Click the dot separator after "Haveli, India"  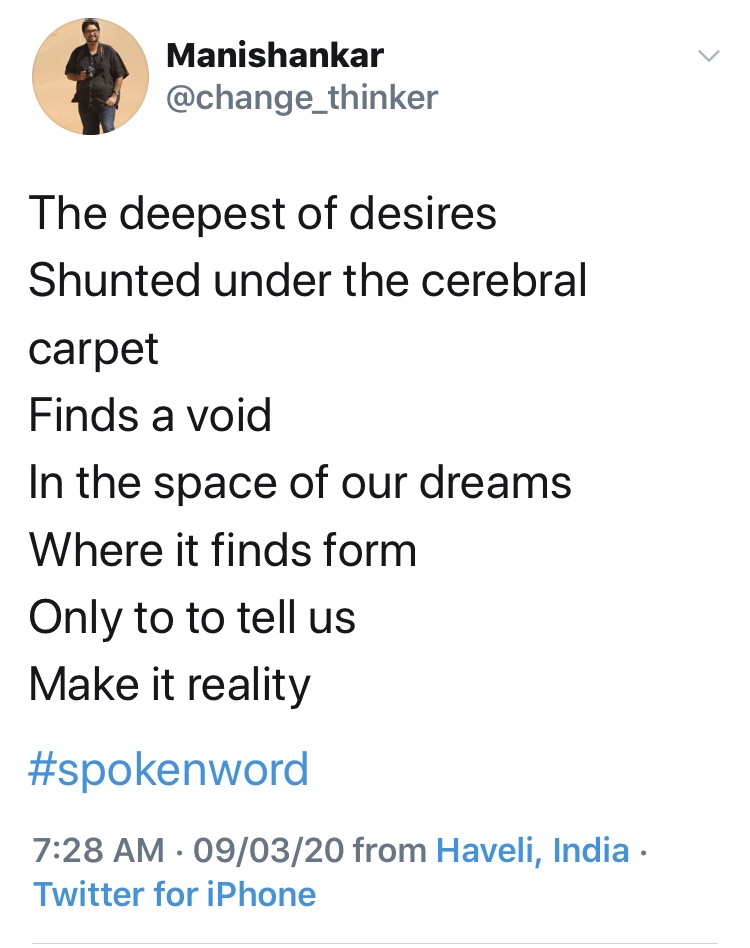643,851
